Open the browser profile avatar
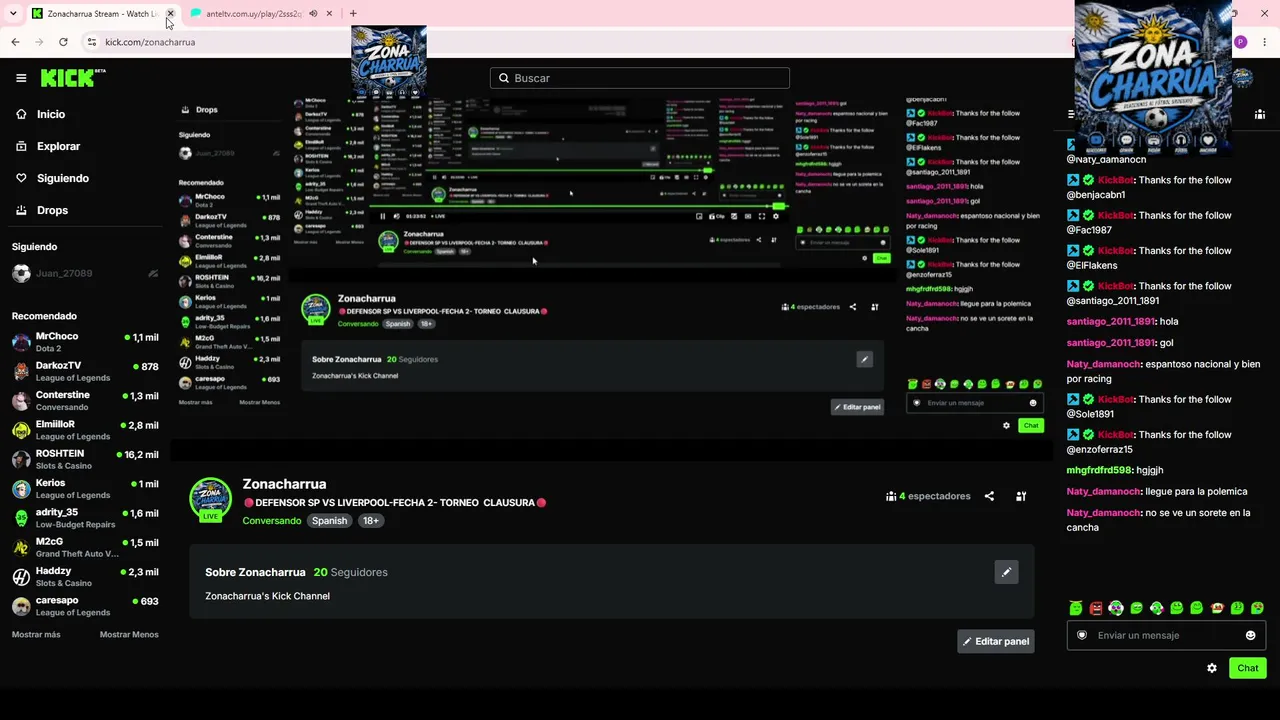 coord(1241,42)
